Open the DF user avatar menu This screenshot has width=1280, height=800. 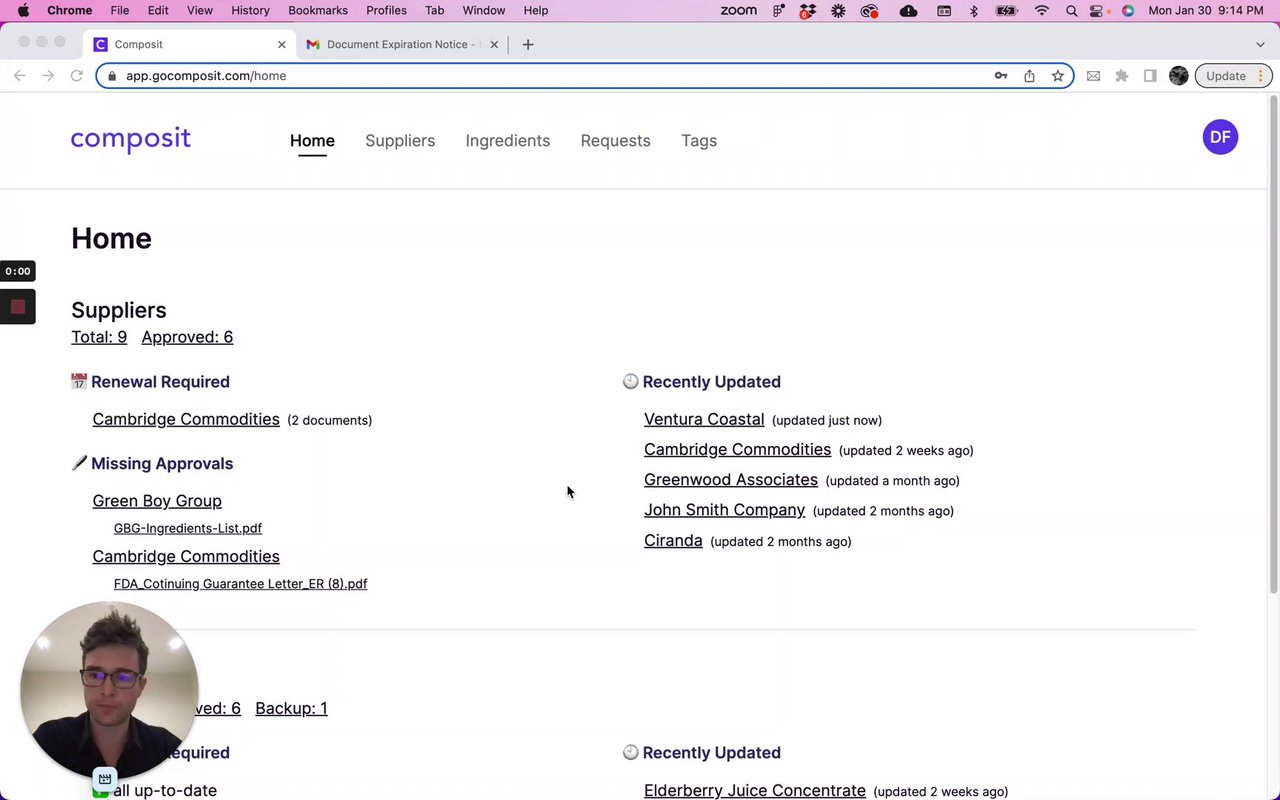point(1220,137)
